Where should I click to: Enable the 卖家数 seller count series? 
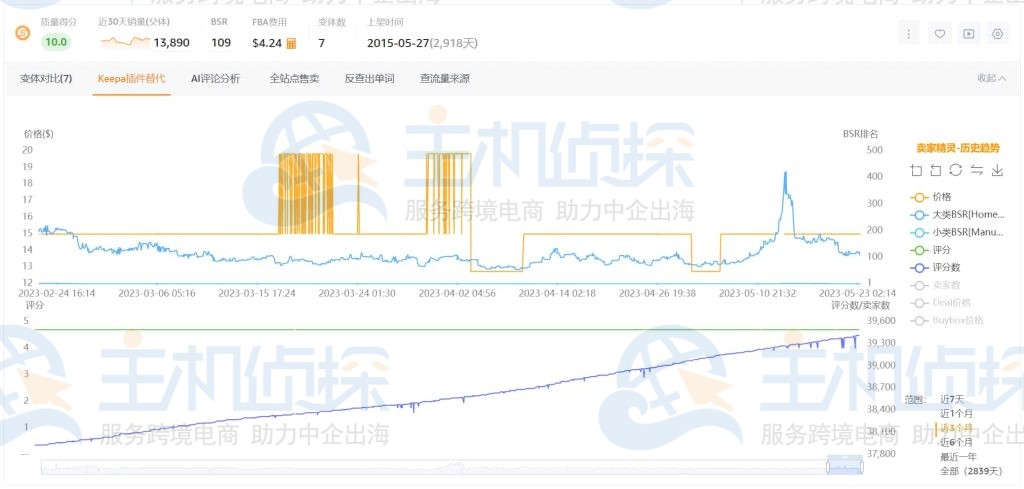click(x=936, y=285)
